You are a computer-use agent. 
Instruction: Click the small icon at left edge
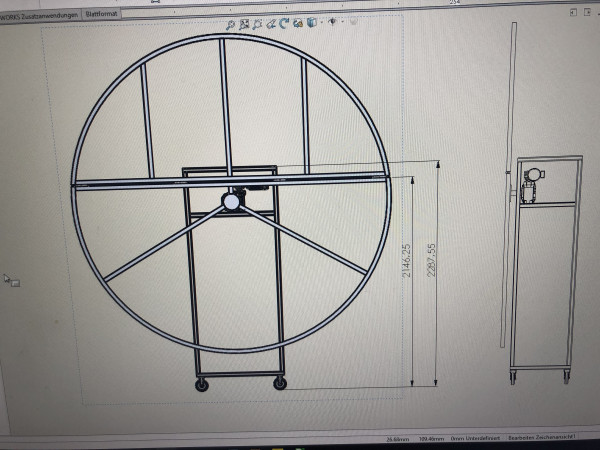point(12,281)
